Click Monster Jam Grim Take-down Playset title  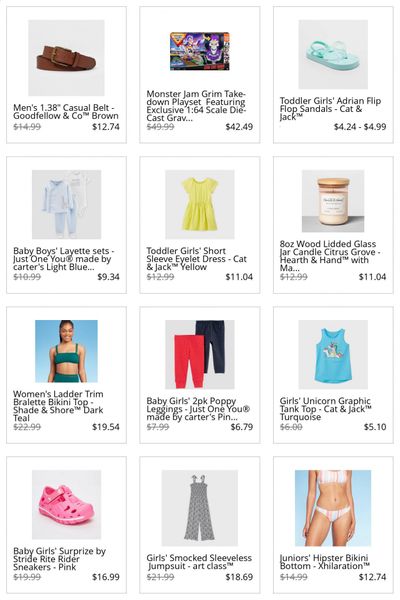(x=196, y=106)
